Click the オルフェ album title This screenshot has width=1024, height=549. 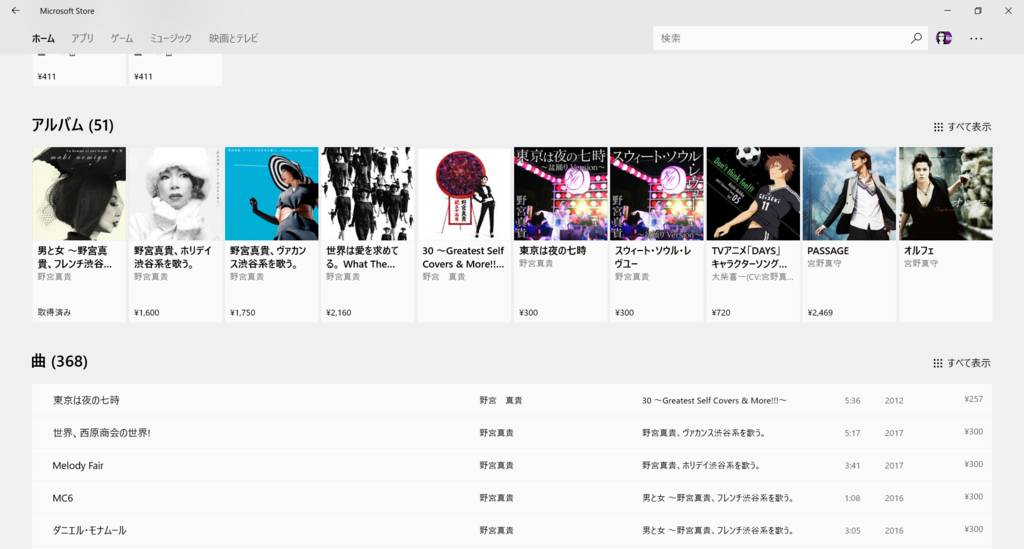[x=919, y=251]
